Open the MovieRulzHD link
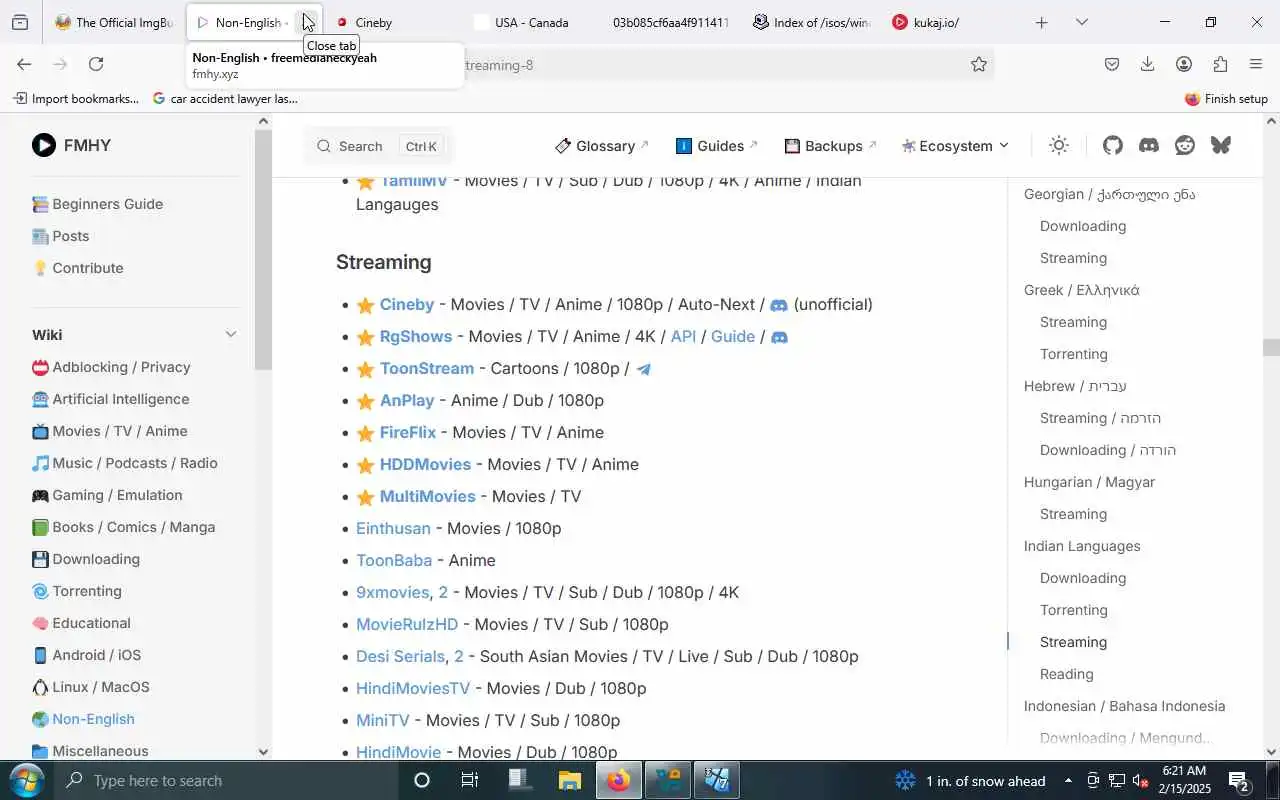This screenshot has height=800, width=1280. click(407, 624)
